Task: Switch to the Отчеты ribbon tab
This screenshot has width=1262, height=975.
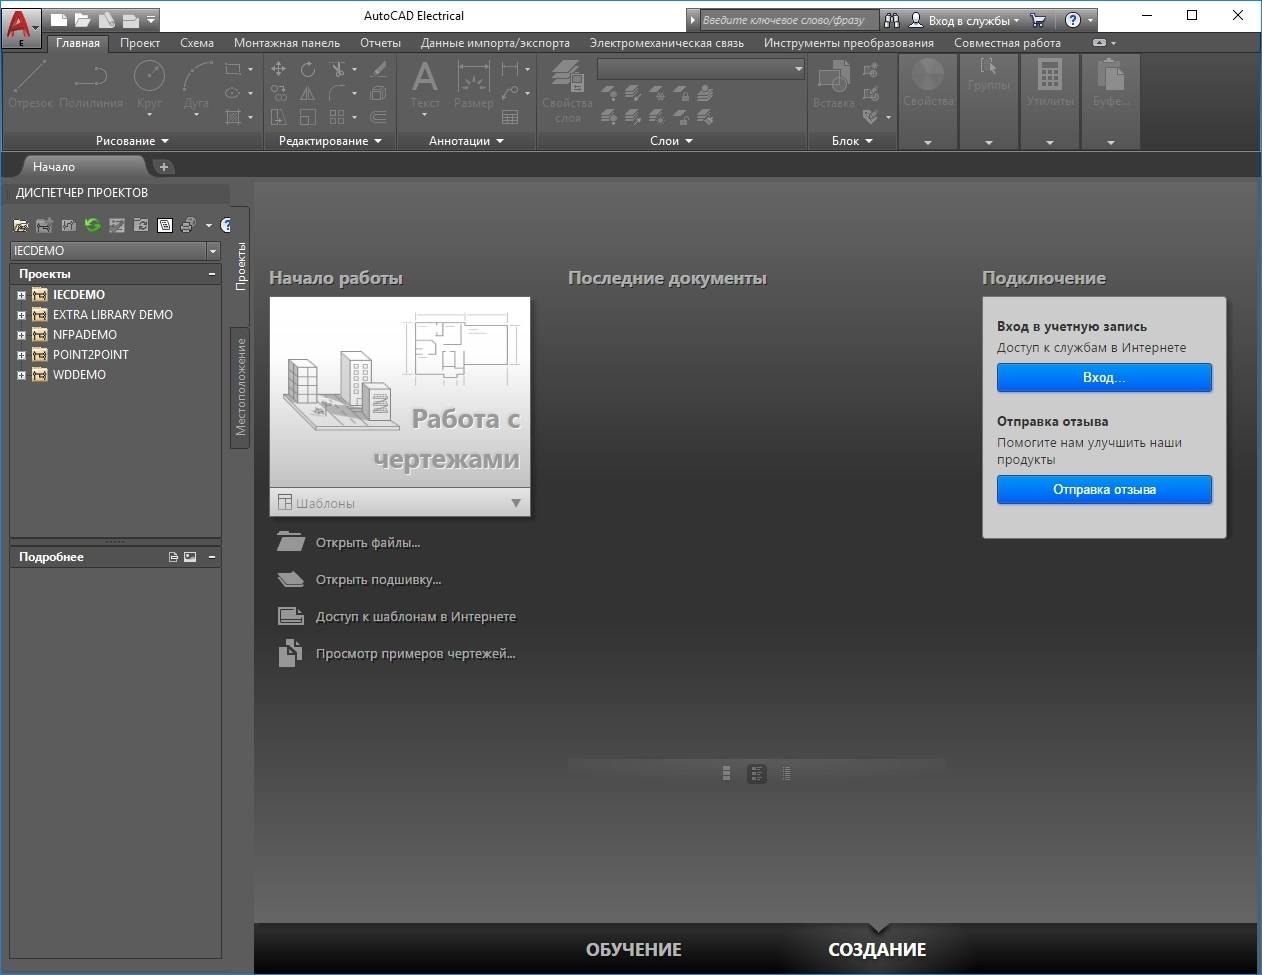Action: (x=380, y=43)
